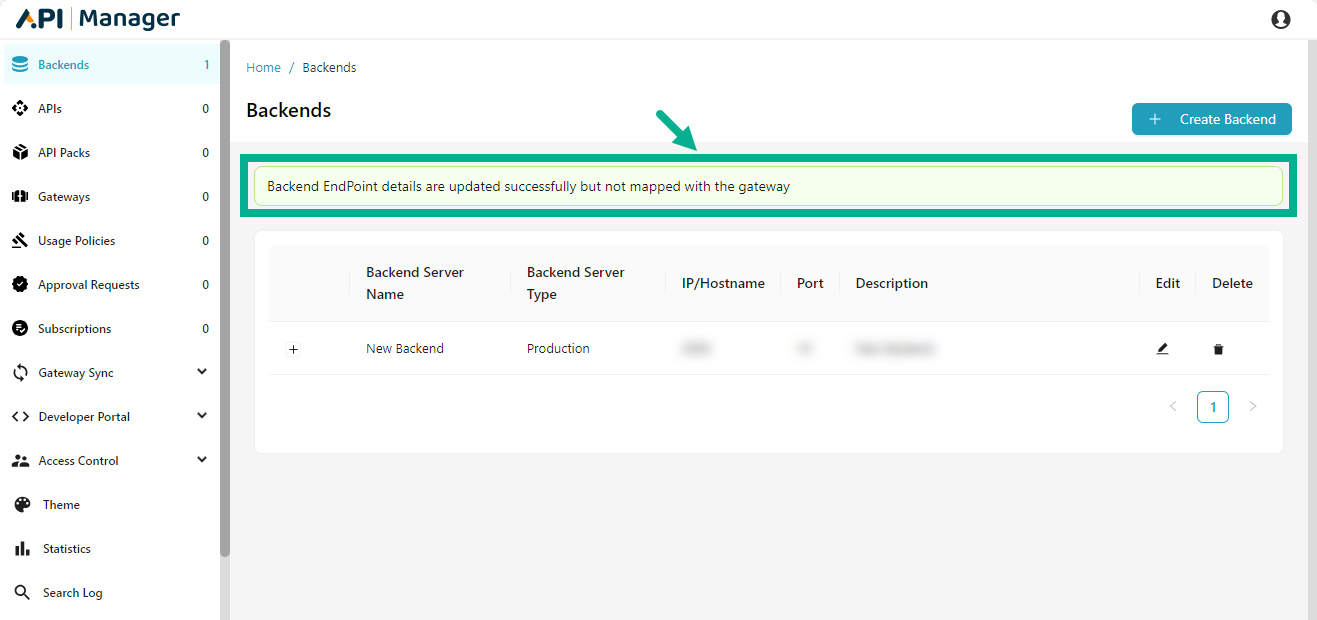The image size is (1317, 620).
Task: Expand the New Backend row details
Action: pos(293,350)
